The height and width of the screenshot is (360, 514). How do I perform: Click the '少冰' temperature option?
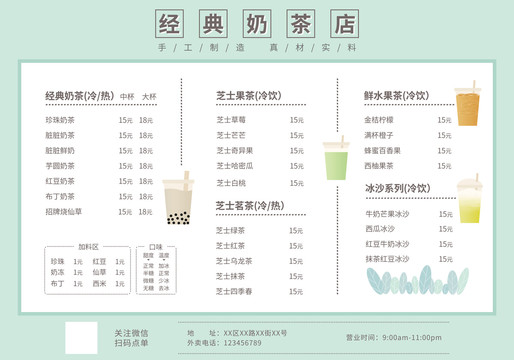(x=164, y=281)
